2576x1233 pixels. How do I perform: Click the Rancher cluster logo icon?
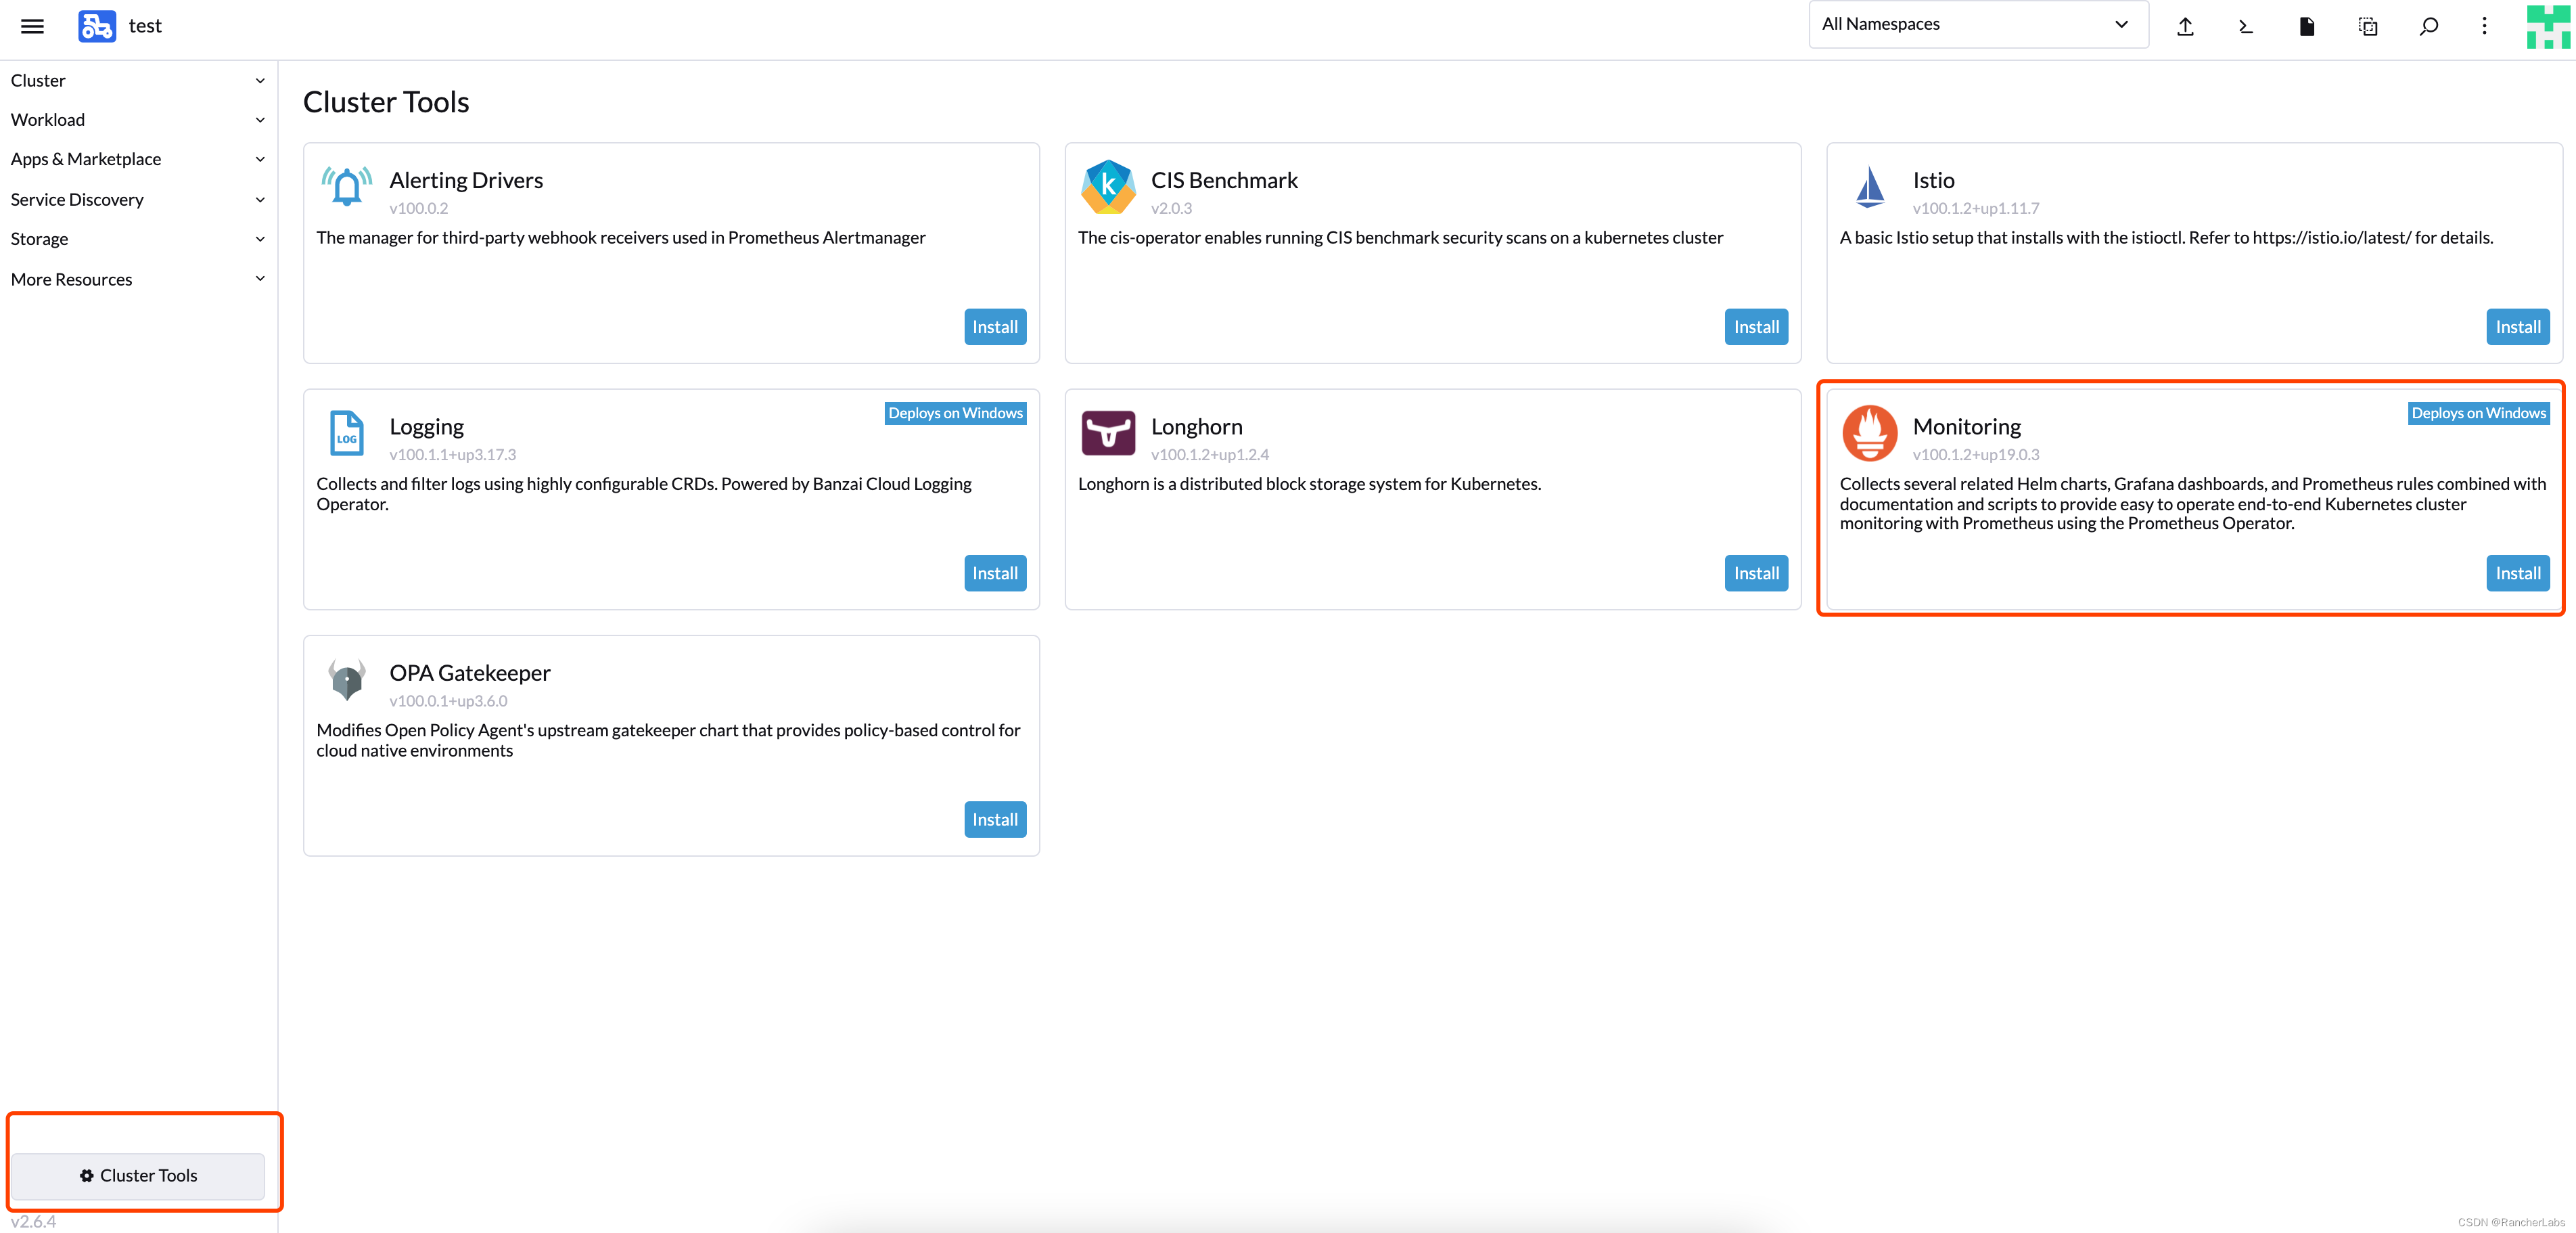(x=97, y=26)
